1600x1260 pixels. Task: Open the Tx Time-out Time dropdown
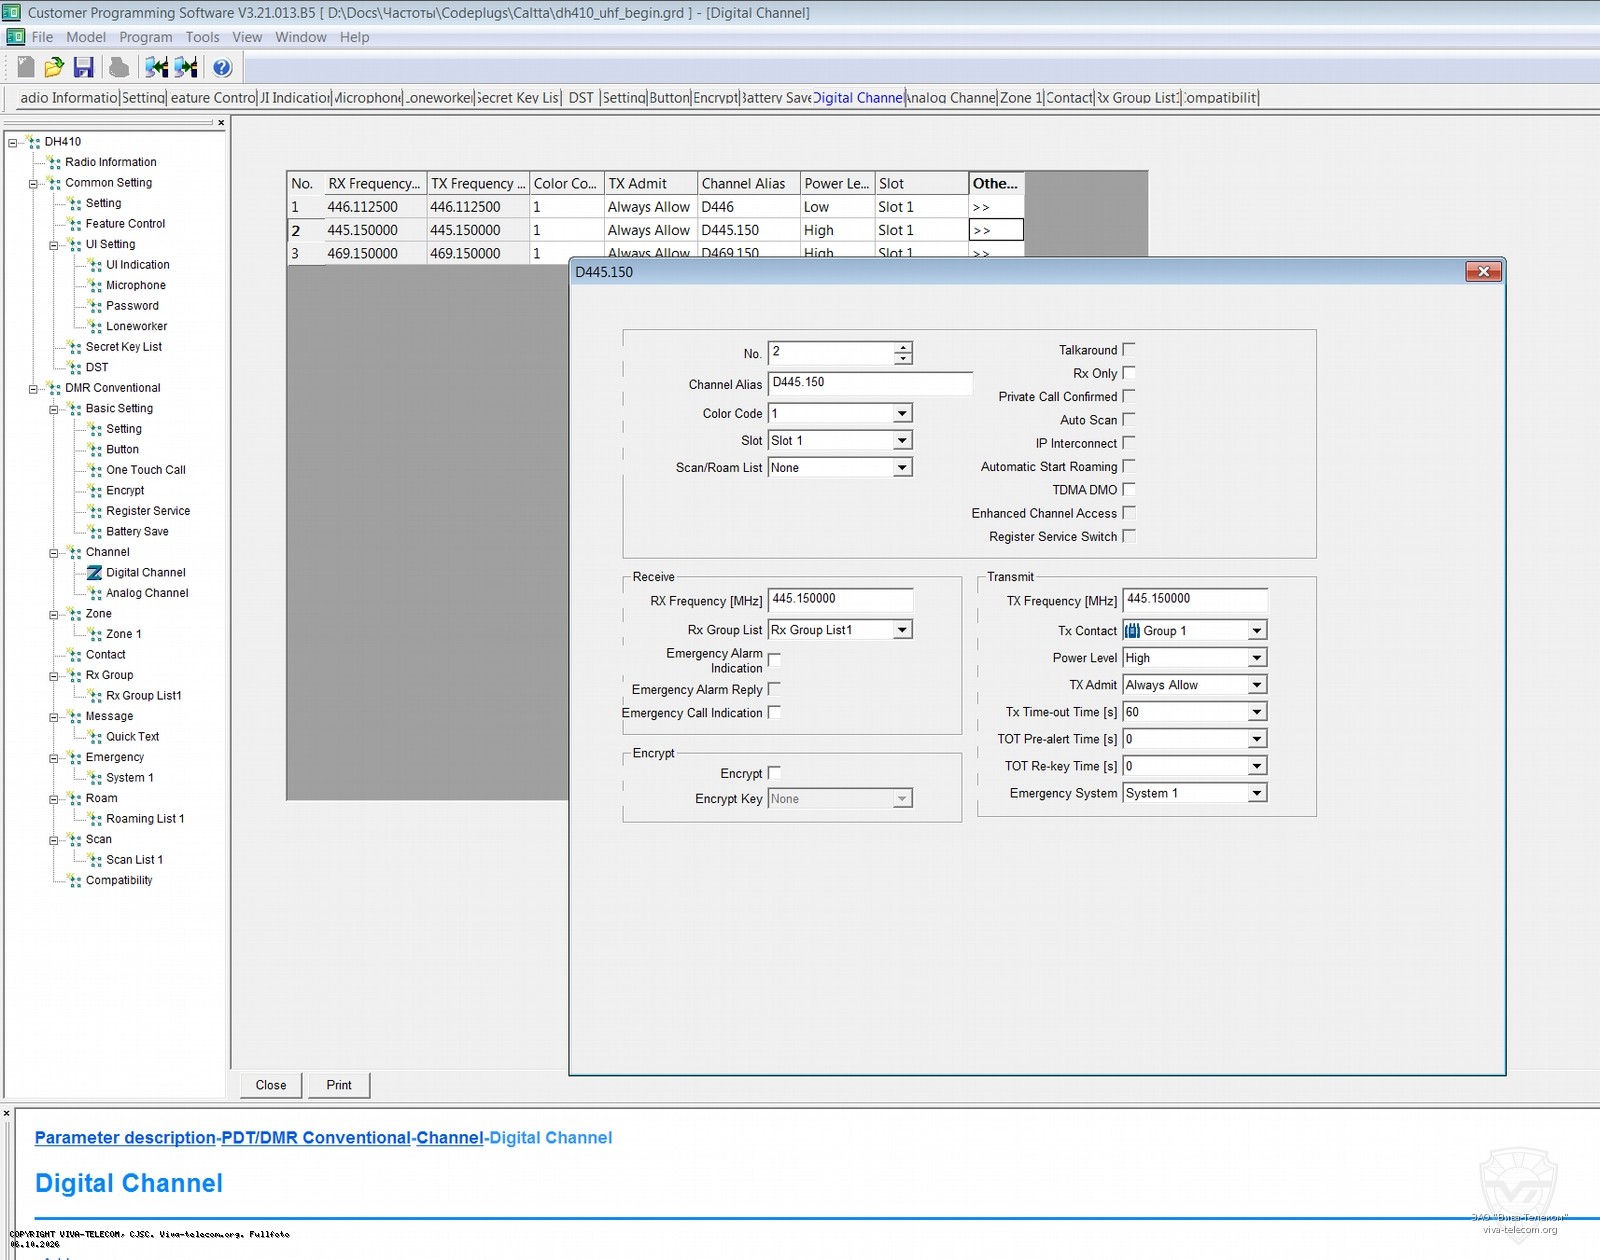point(1257,712)
